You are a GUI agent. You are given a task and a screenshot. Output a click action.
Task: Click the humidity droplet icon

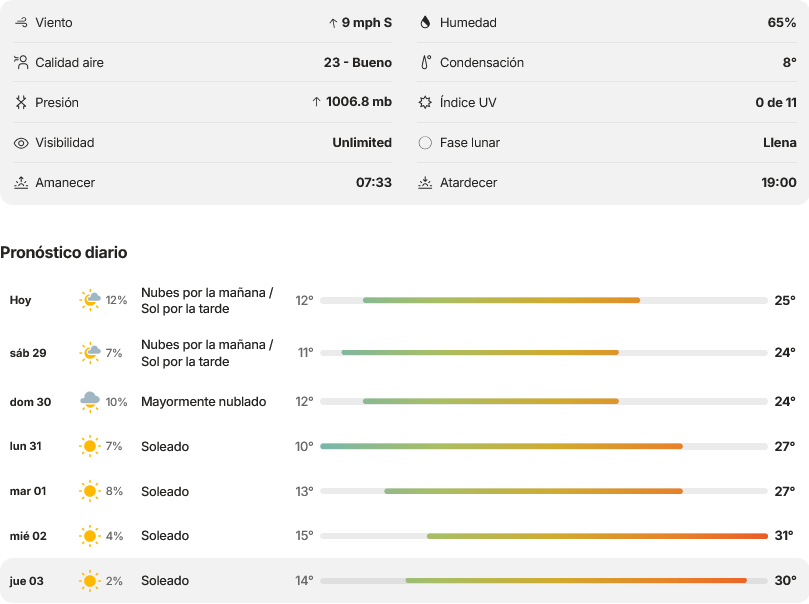click(x=425, y=22)
